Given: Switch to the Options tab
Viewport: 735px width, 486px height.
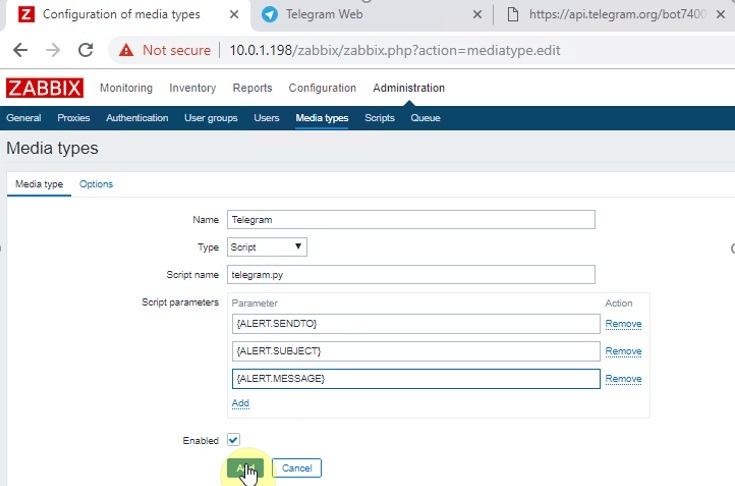Looking at the screenshot, I should [x=96, y=184].
